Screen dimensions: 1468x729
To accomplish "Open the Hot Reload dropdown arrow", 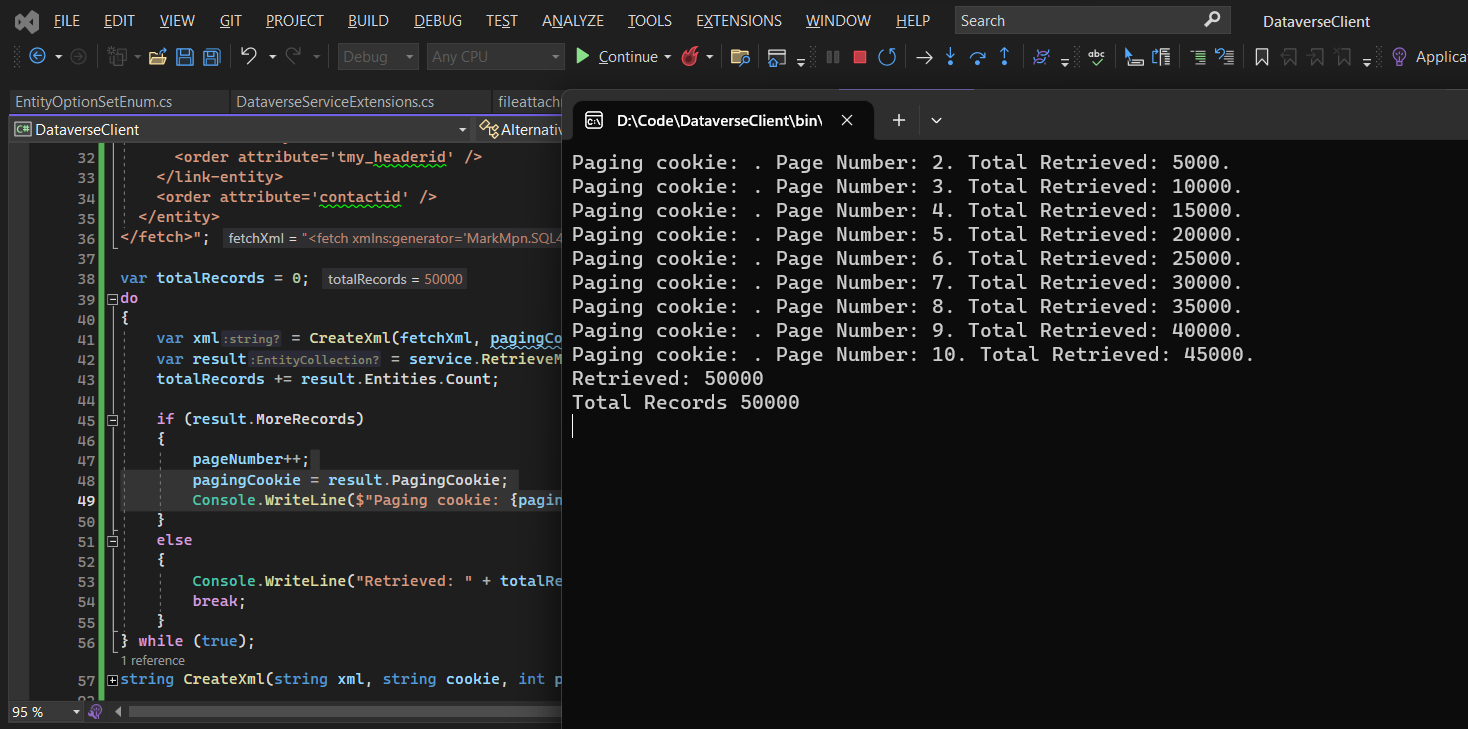I will click(710, 57).
